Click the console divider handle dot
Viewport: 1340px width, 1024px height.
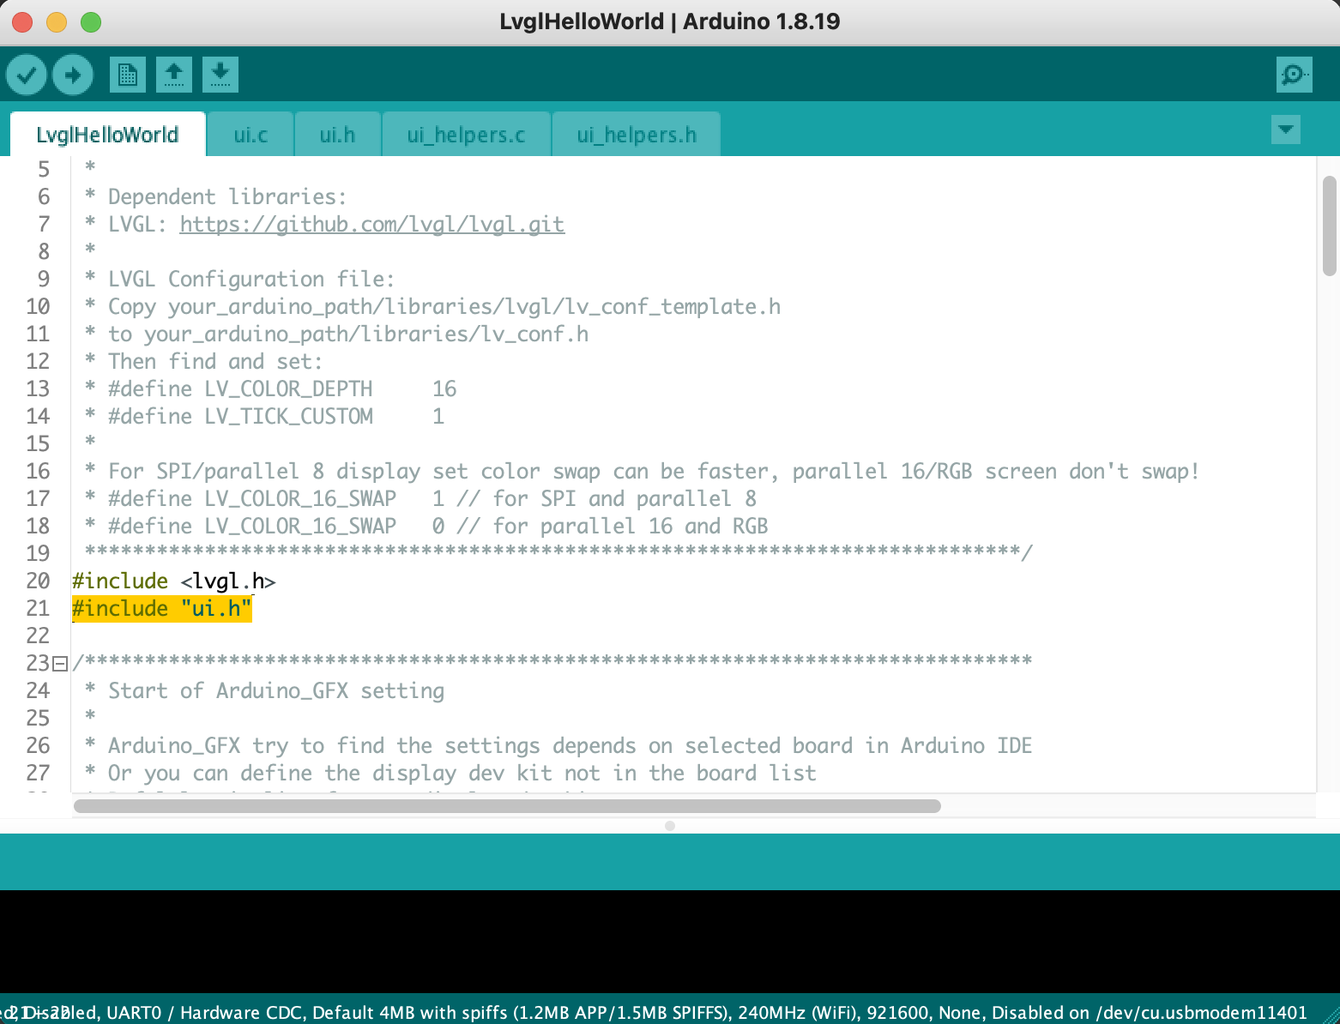tap(670, 826)
